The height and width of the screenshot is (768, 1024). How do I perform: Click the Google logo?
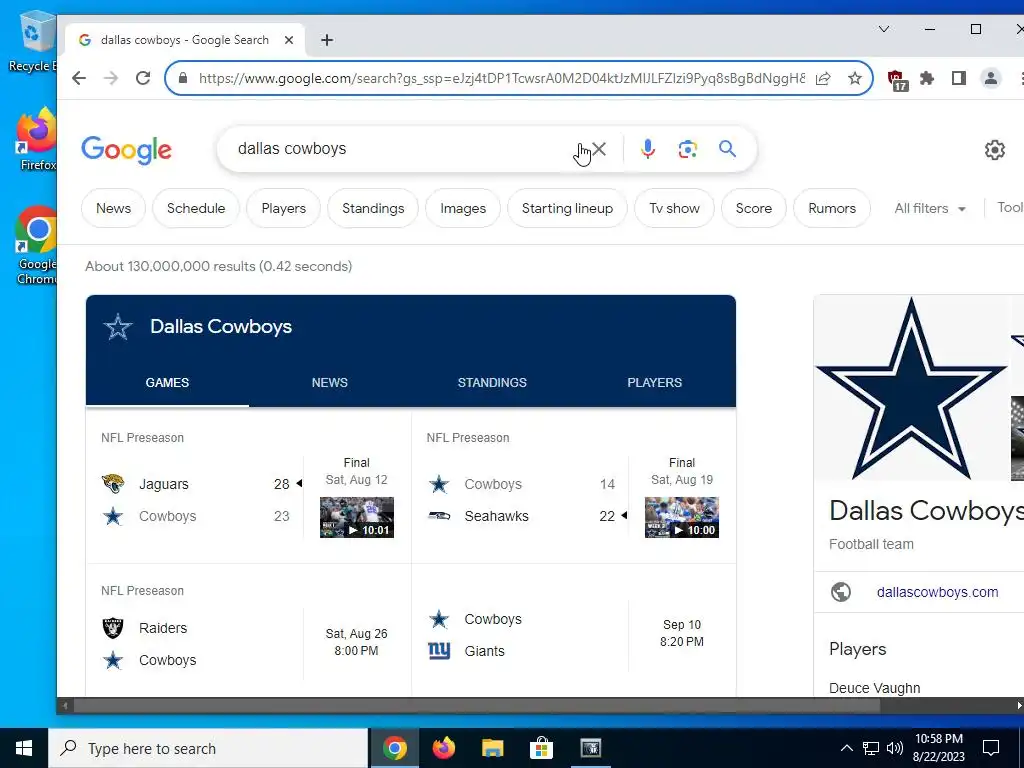point(127,150)
